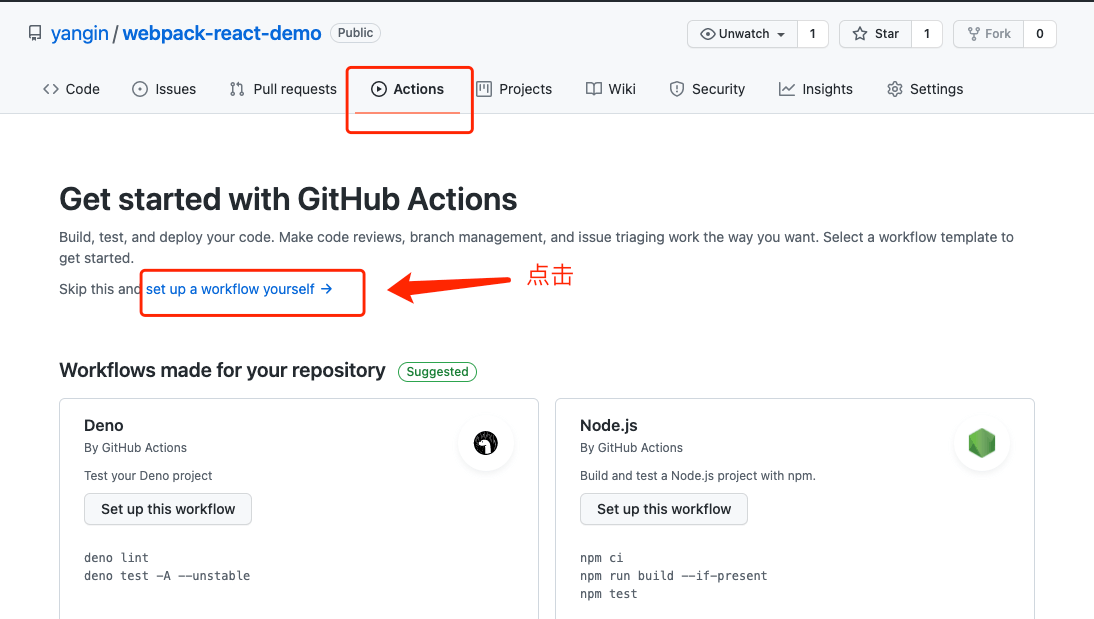Click the 'Get started with GitHub Actions' heading
The image size is (1094, 619).
click(288, 200)
